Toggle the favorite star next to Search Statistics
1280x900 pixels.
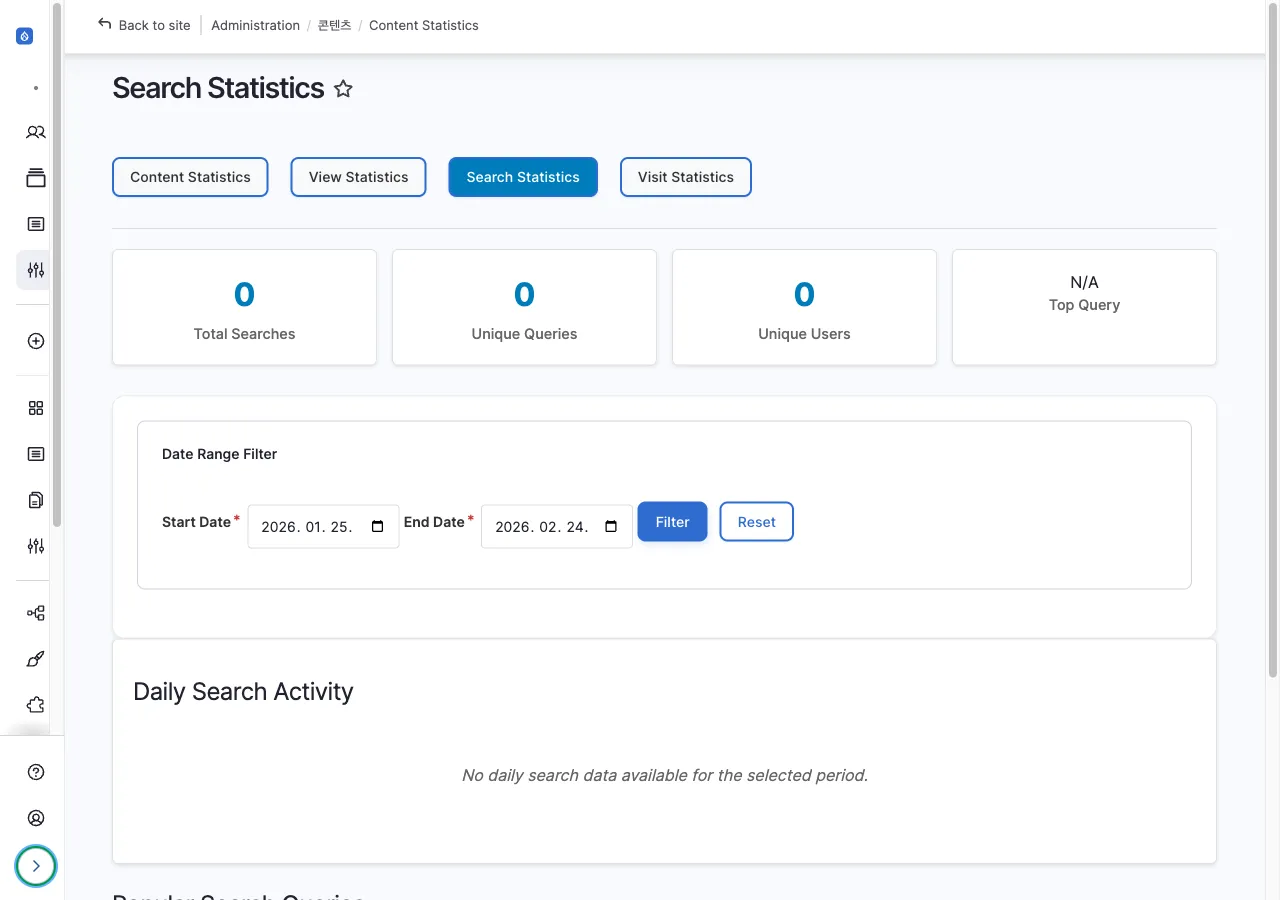tap(342, 88)
